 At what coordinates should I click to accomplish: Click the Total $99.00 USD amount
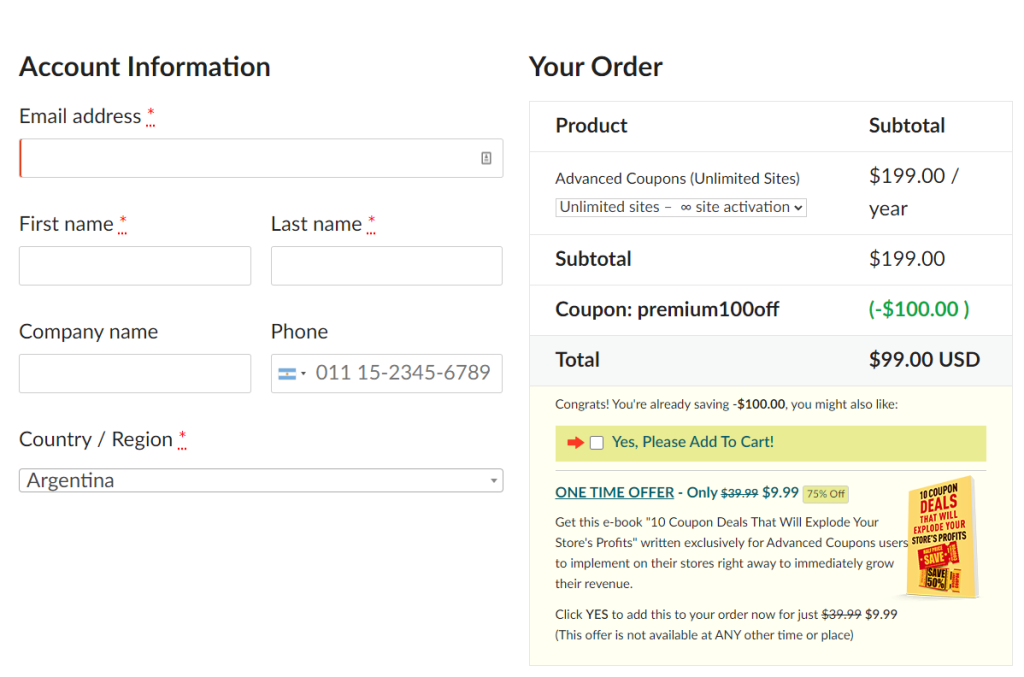(x=923, y=360)
